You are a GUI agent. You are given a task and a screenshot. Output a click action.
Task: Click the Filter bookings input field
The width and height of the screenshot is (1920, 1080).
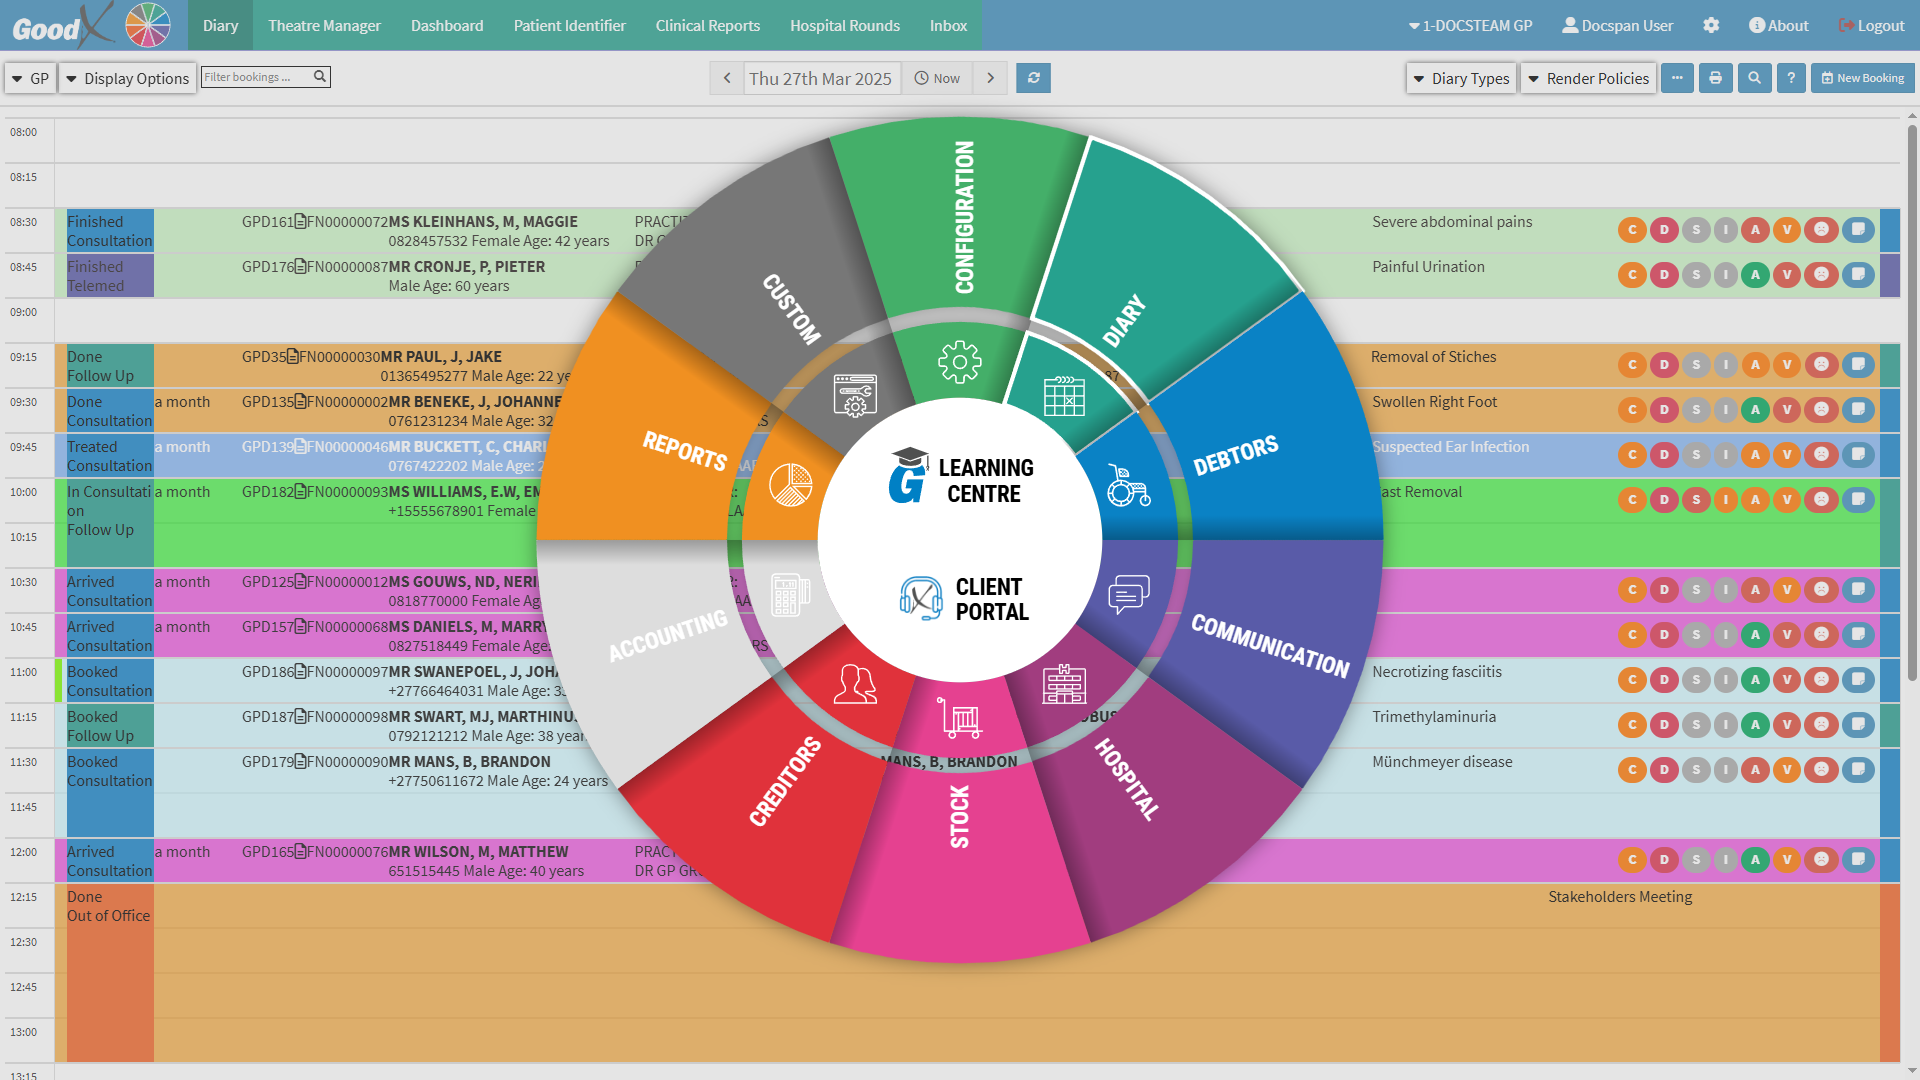tap(265, 77)
